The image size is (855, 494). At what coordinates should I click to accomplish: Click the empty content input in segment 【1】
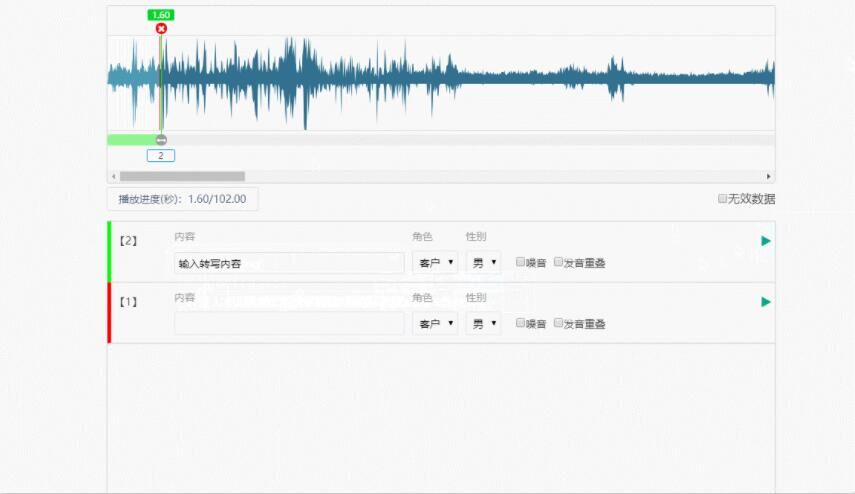(x=289, y=324)
